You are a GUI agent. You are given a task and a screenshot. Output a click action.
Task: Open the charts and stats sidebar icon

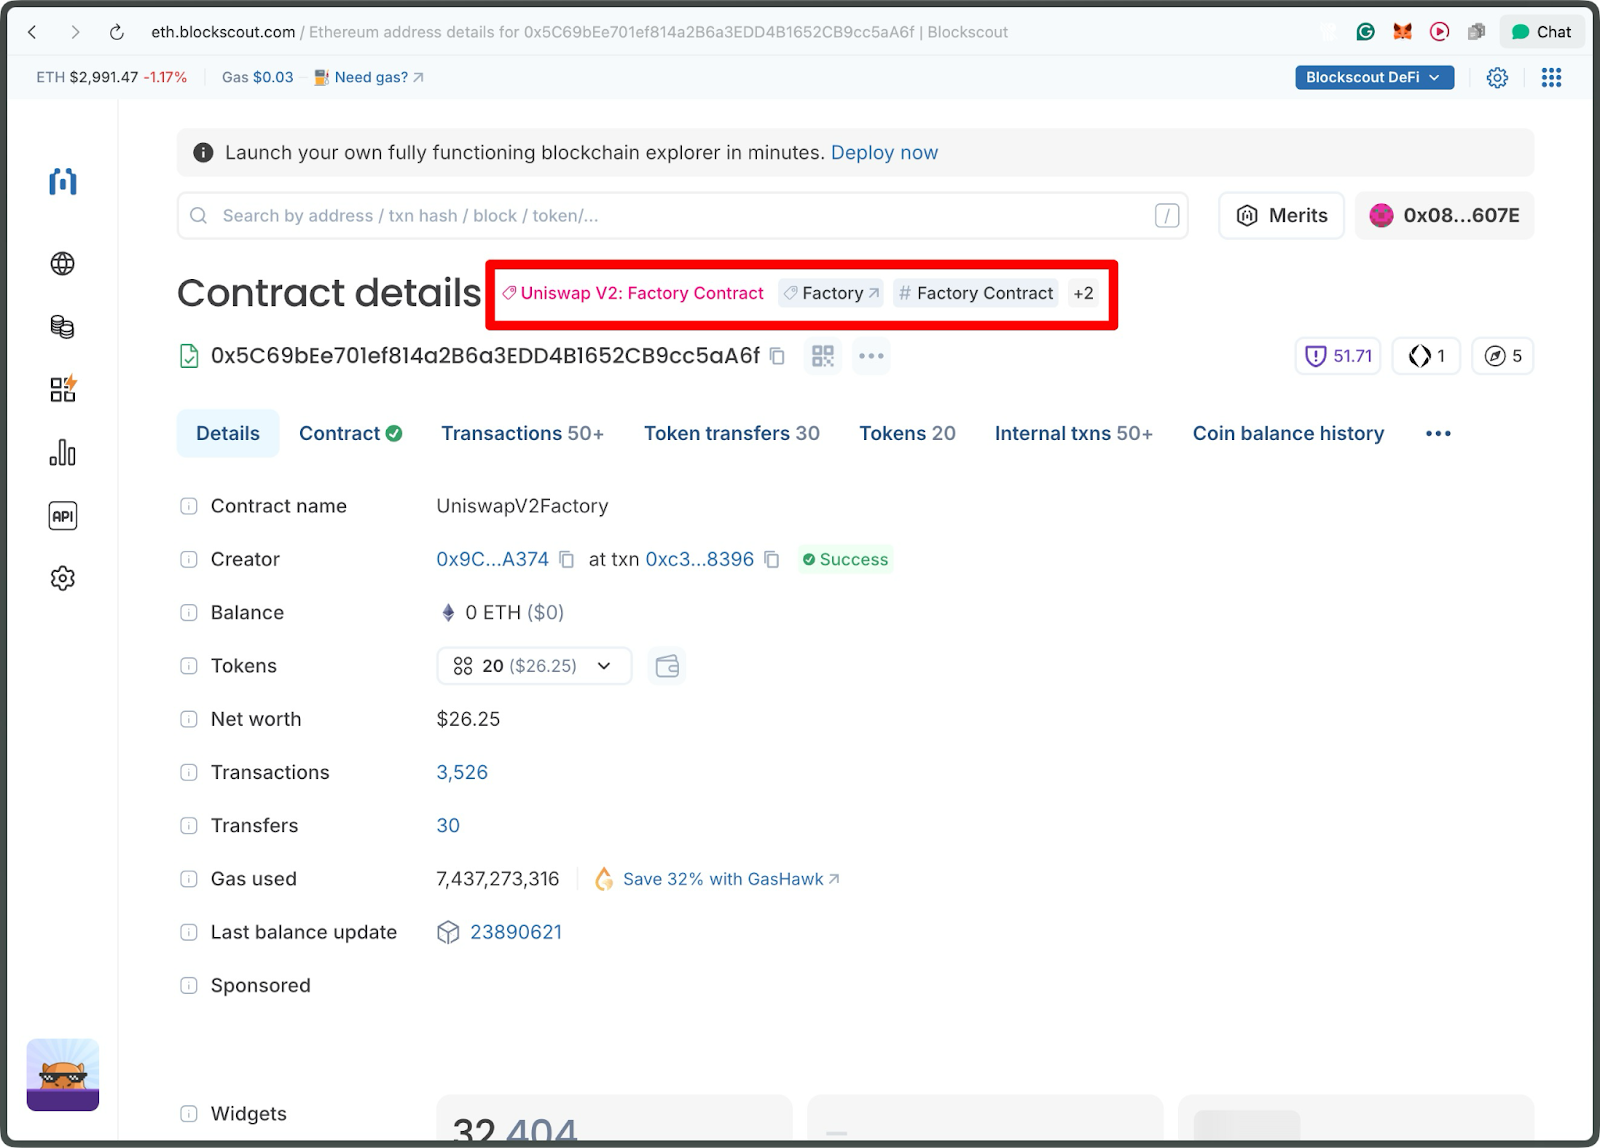tap(62, 453)
